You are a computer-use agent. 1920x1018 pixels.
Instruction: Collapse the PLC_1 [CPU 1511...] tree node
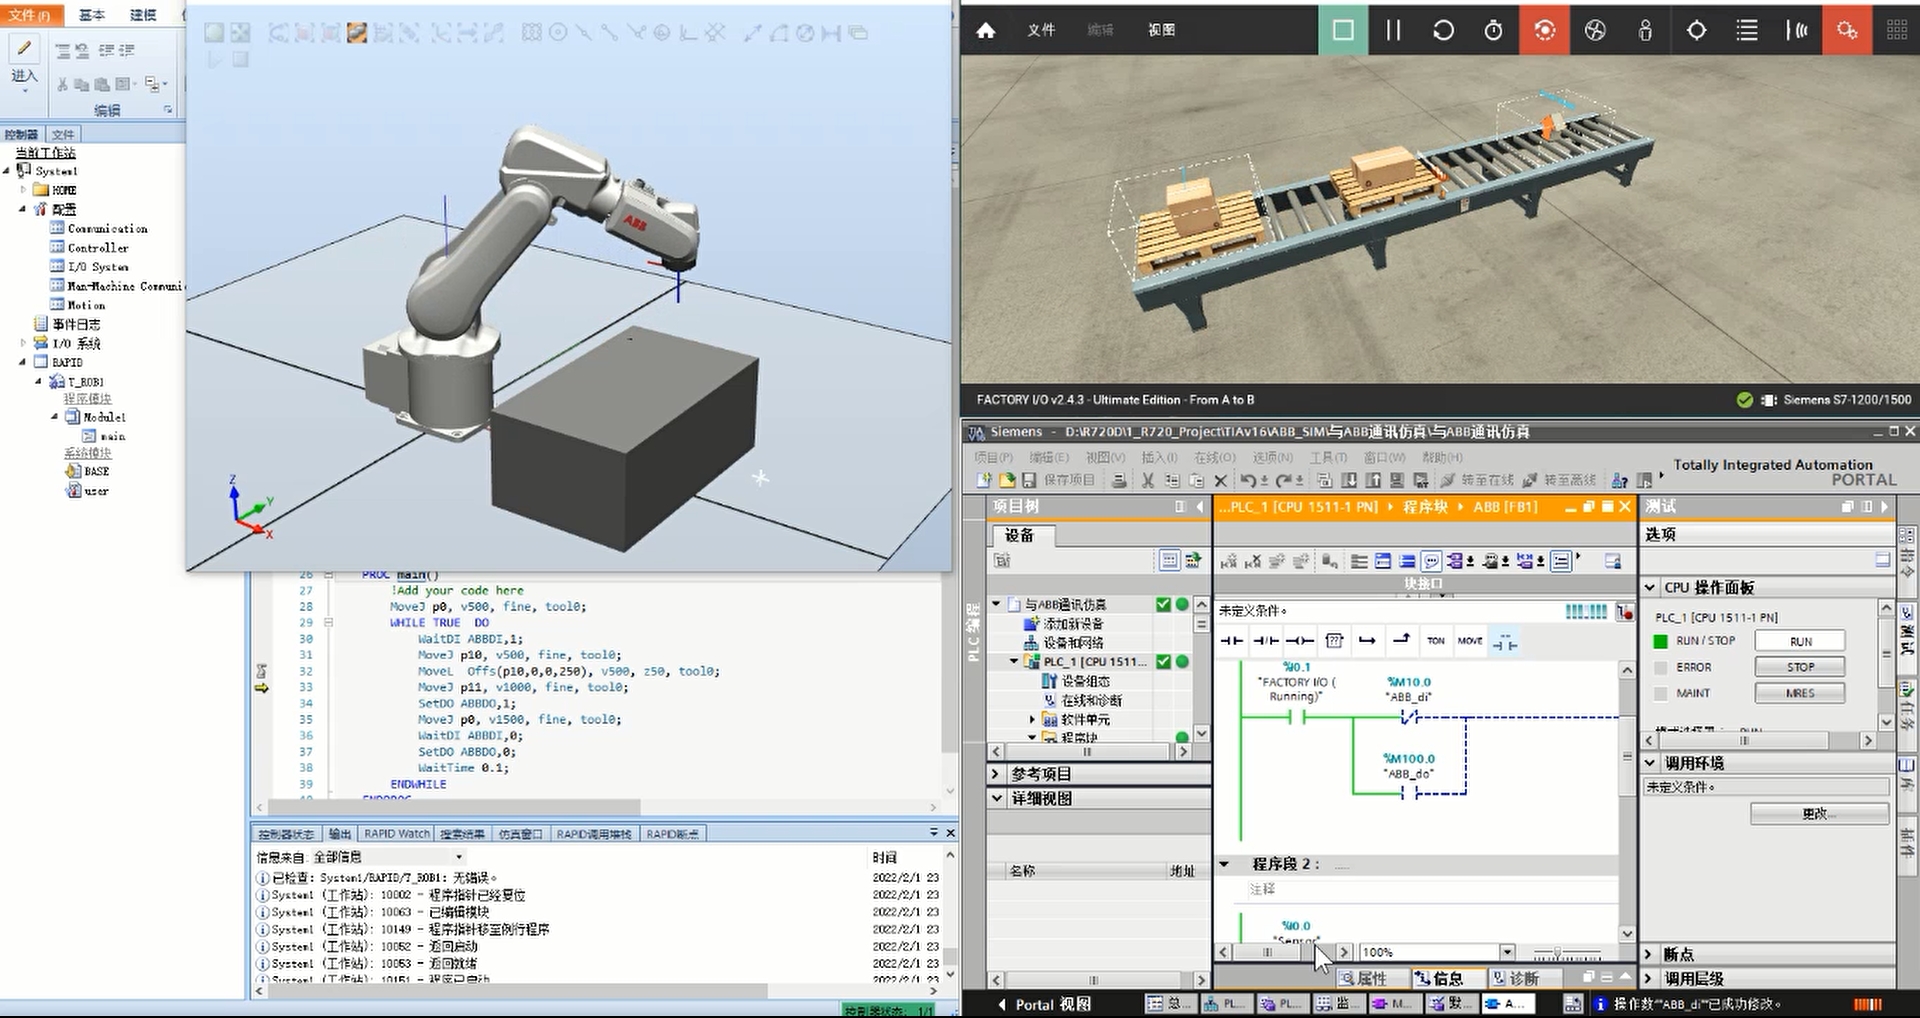[x=1014, y=662]
